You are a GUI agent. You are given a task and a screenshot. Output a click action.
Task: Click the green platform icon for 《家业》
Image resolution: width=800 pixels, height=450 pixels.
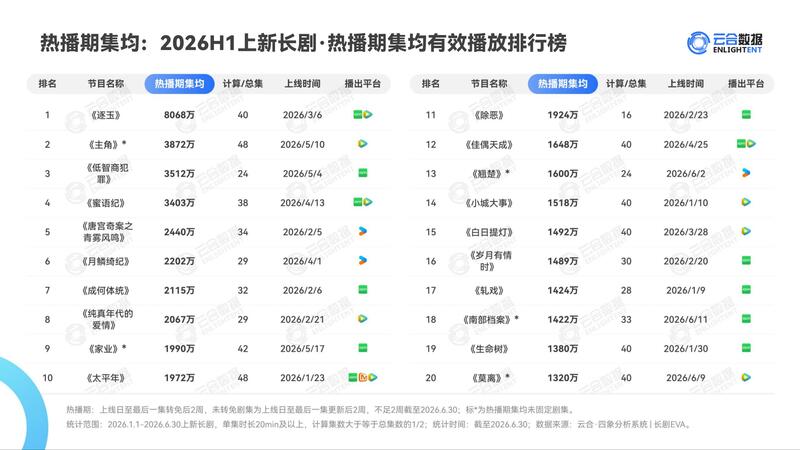point(363,348)
